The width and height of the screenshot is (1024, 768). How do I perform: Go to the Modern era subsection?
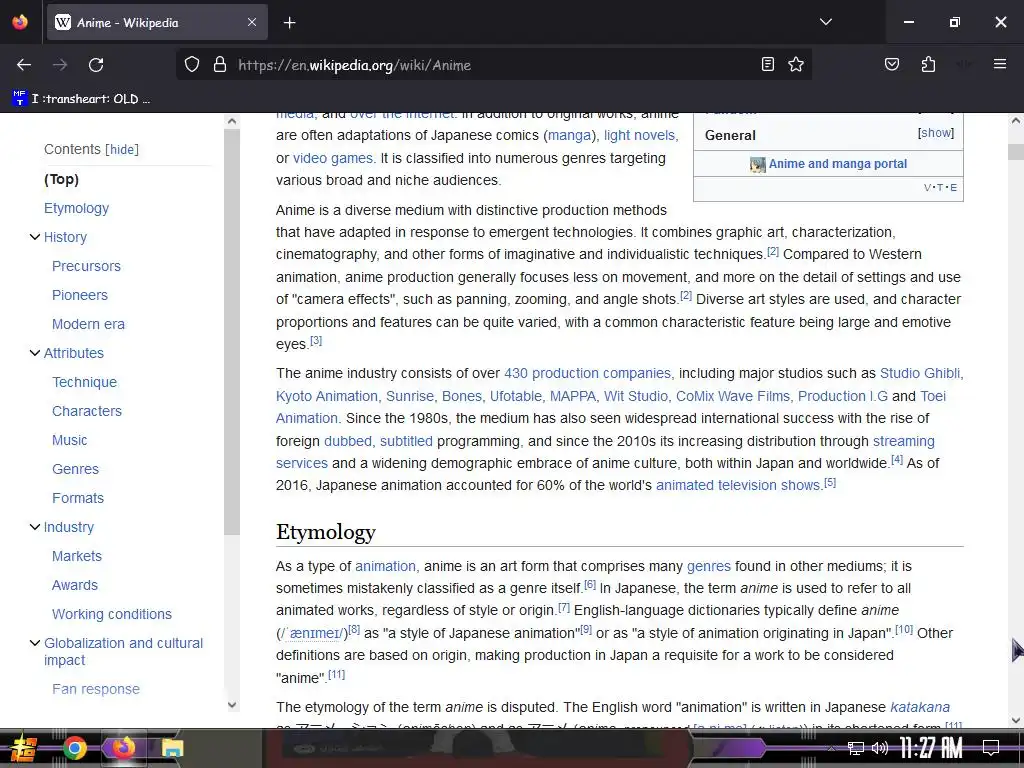tap(88, 325)
